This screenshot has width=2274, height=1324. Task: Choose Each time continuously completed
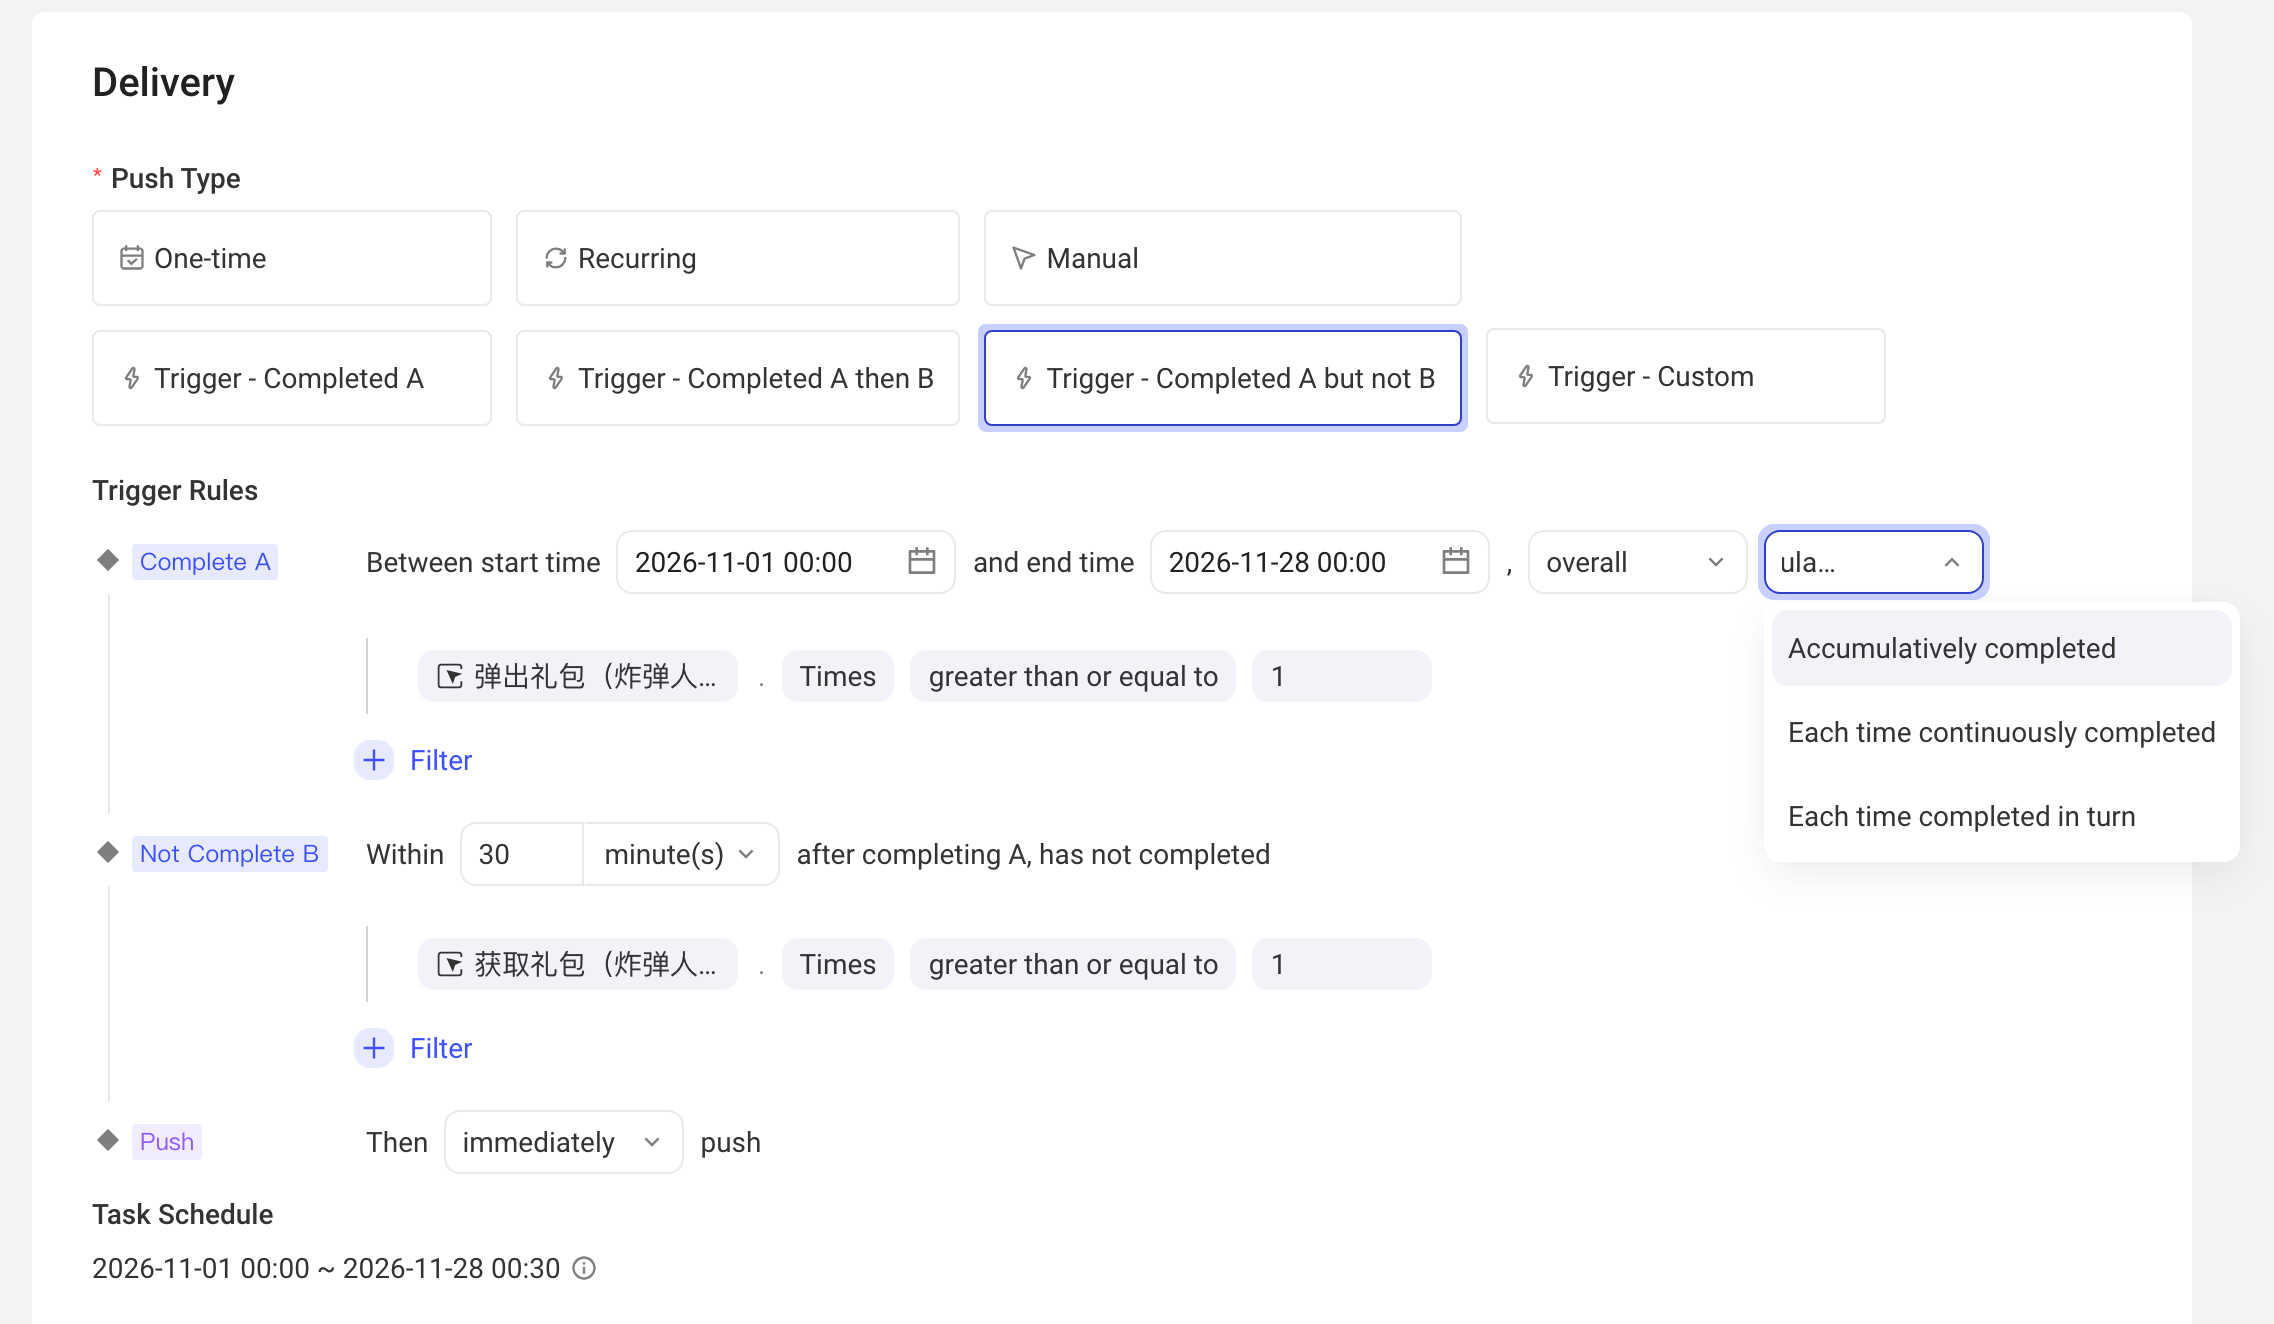pos(2001,732)
